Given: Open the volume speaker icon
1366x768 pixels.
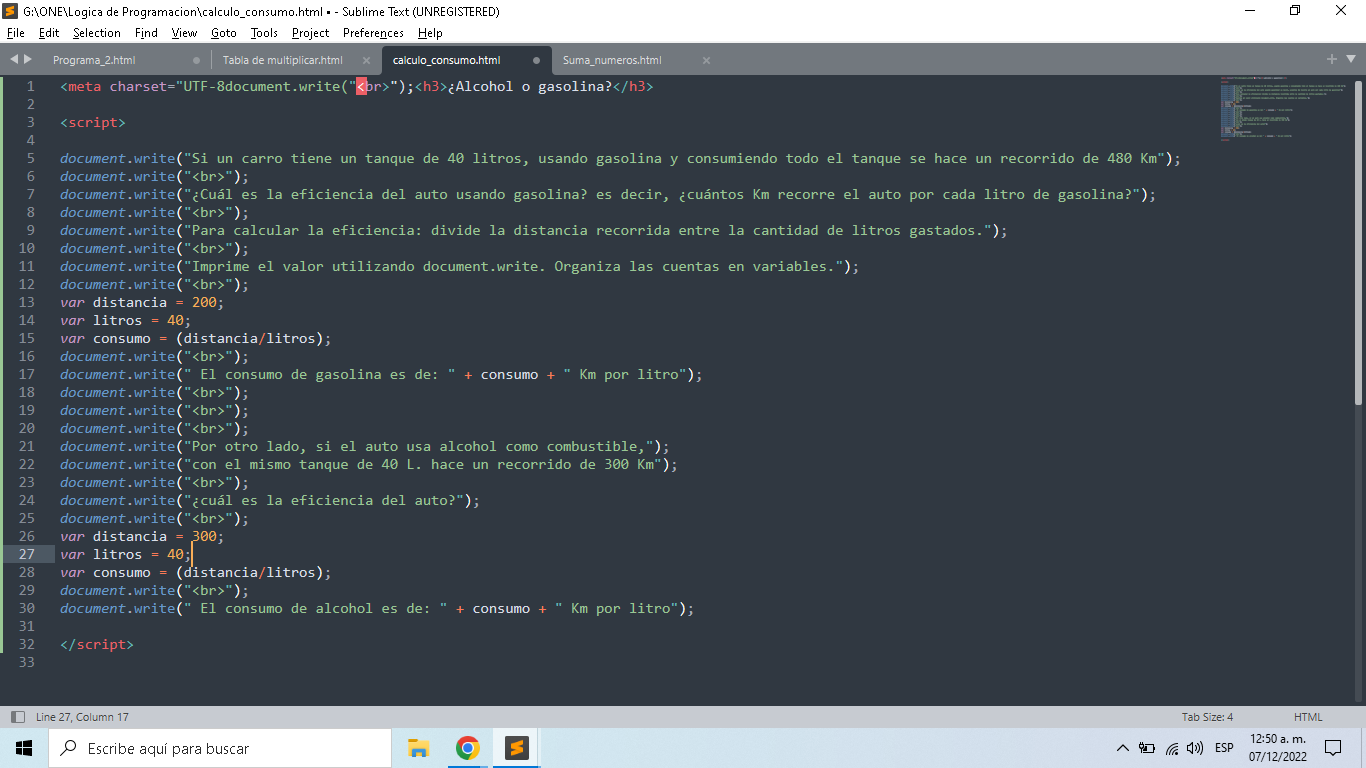Looking at the screenshot, I should coord(1195,748).
